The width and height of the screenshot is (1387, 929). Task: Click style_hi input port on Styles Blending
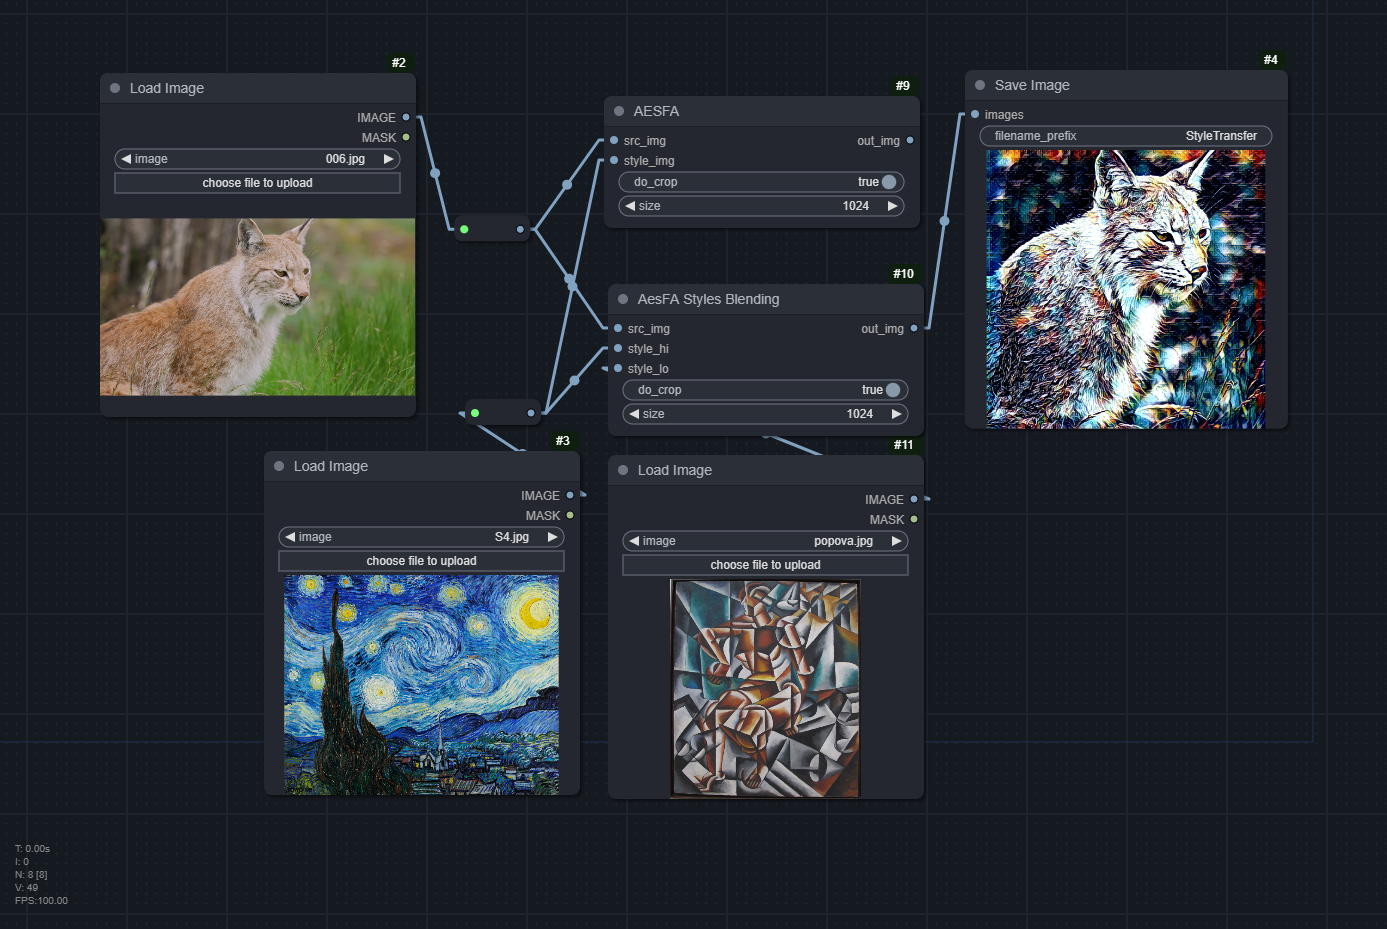point(618,348)
